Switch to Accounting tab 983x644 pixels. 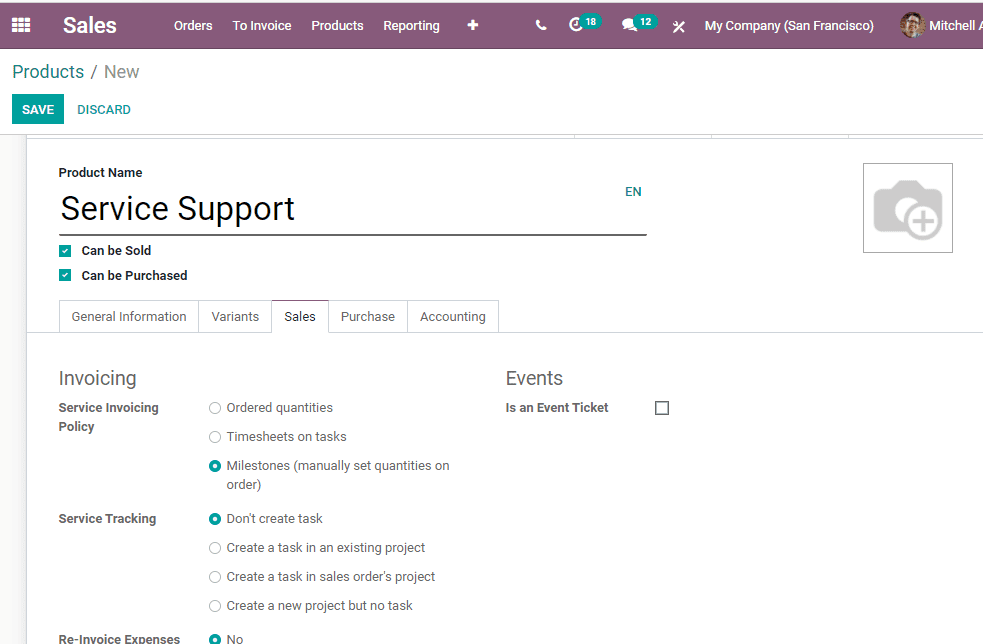click(453, 317)
